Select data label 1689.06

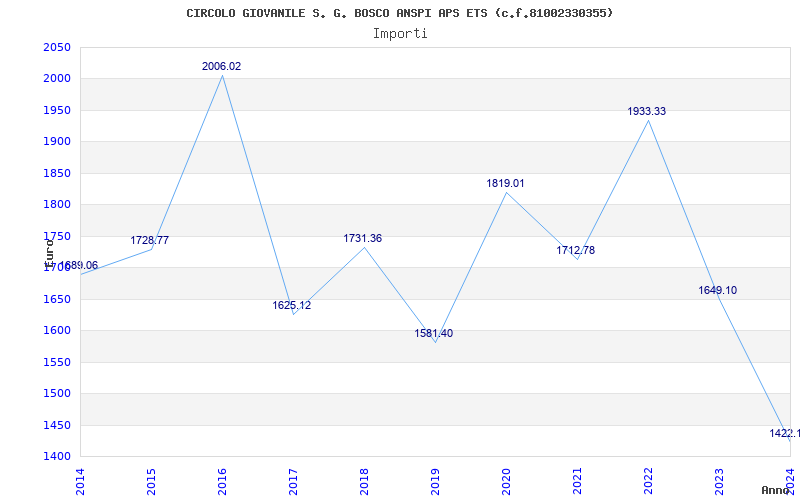79,265
